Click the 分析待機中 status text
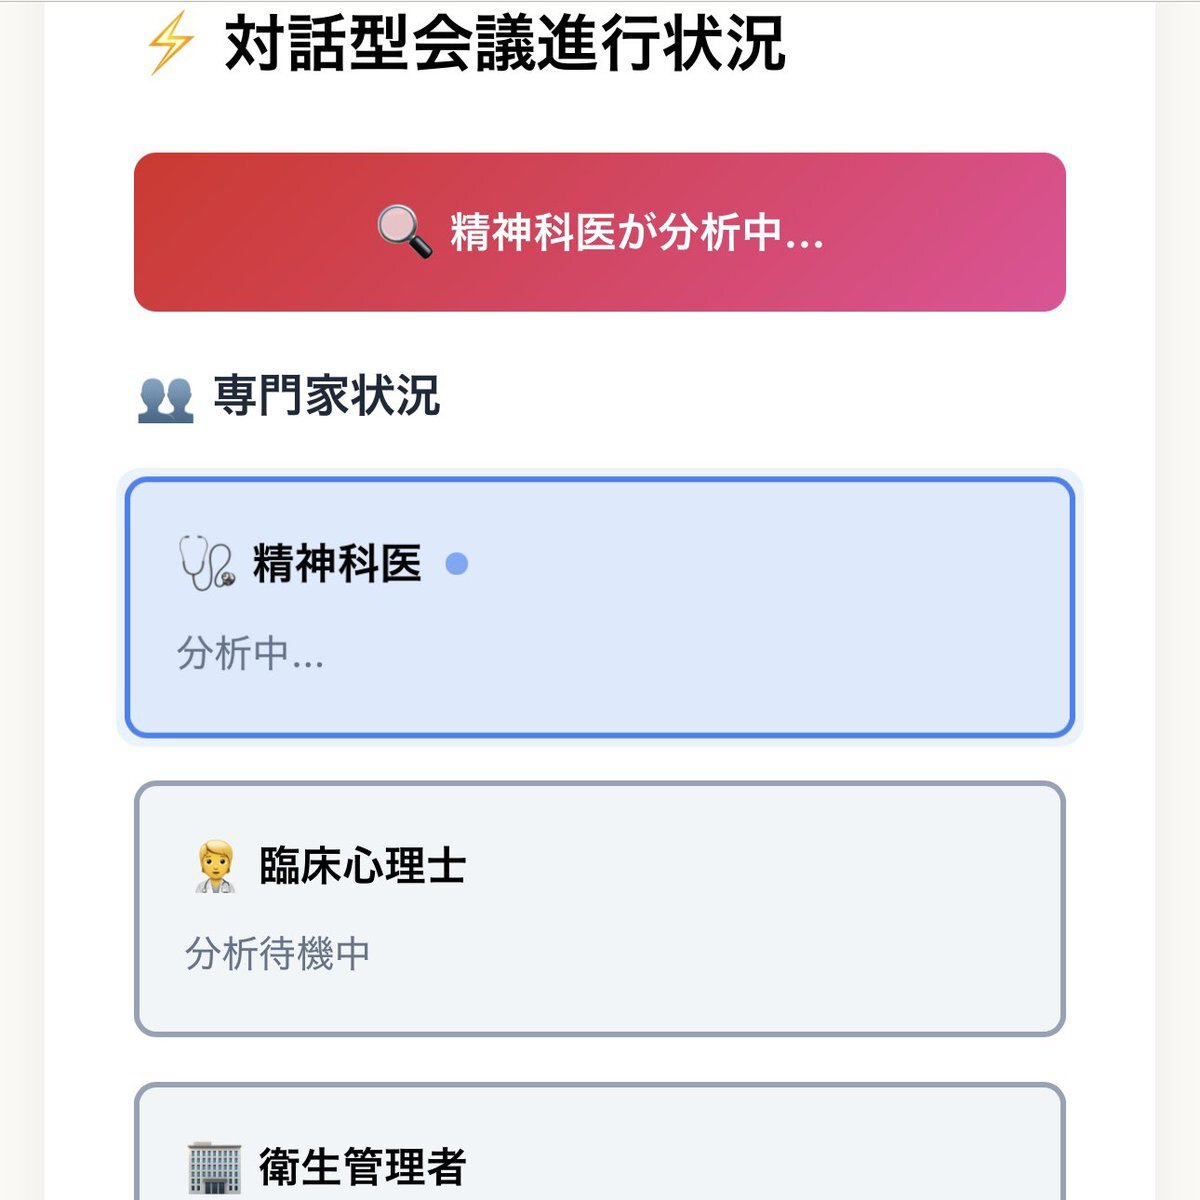This screenshot has width=1200, height=1200. click(278, 954)
